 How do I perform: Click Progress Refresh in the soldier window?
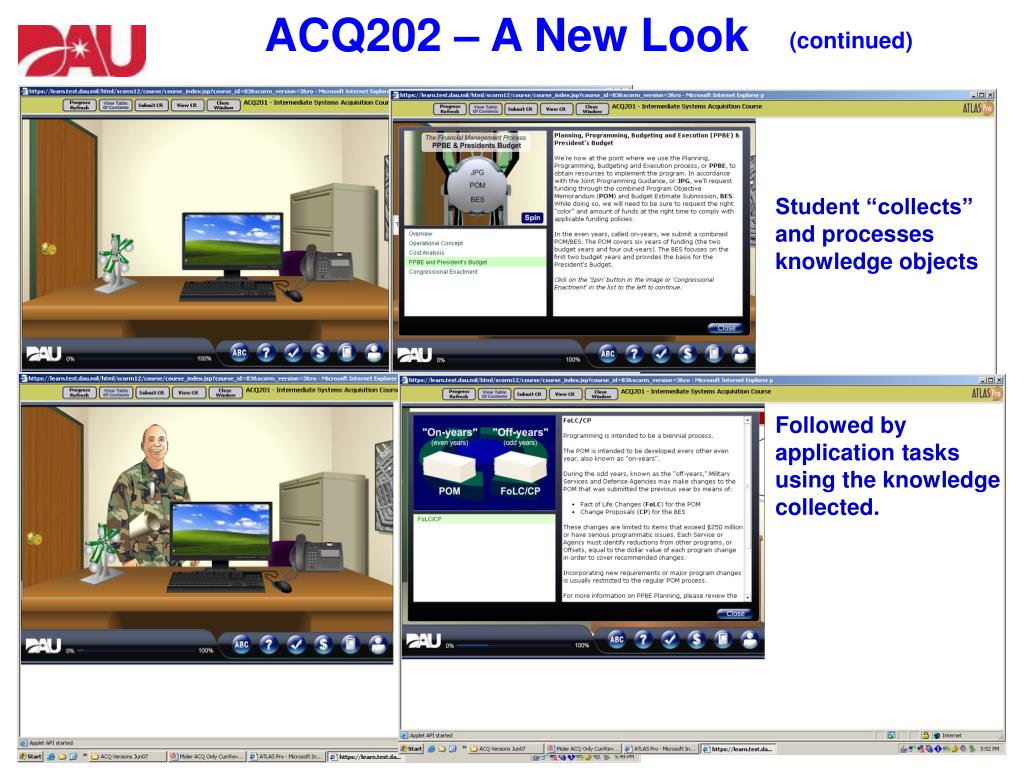pos(80,392)
